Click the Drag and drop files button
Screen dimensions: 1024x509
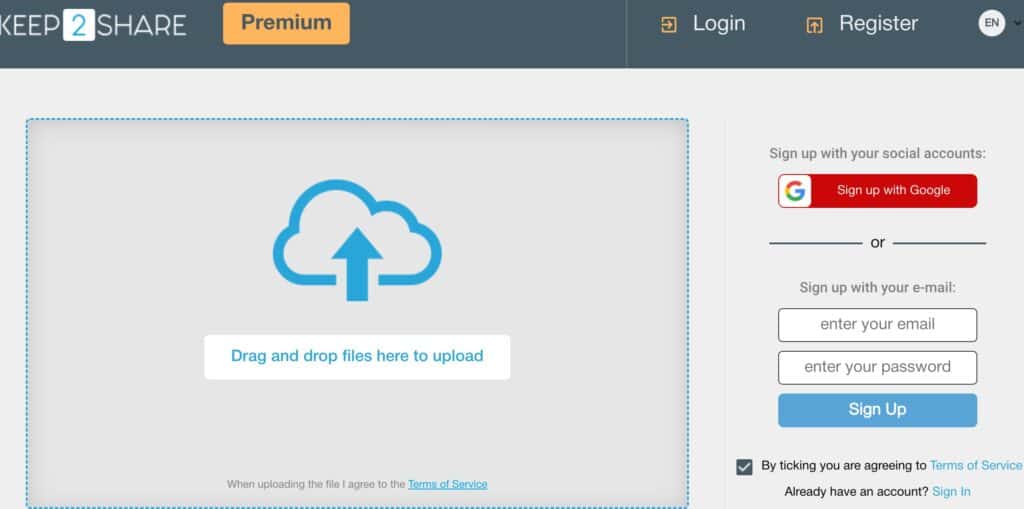(357, 356)
